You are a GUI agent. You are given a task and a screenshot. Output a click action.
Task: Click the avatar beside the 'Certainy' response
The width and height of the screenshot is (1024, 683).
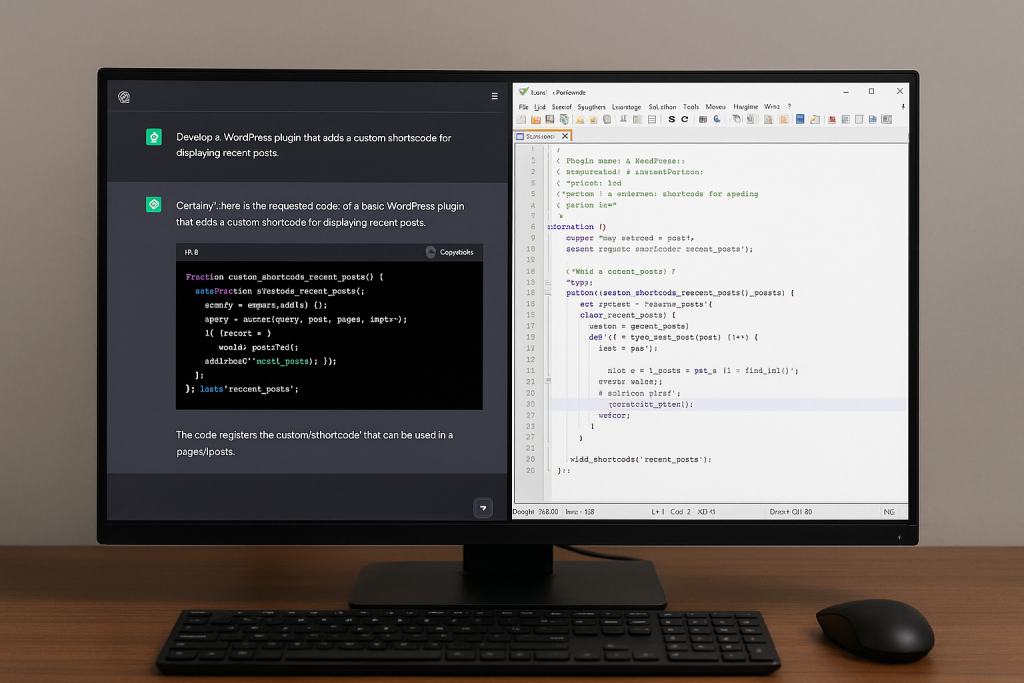(x=153, y=204)
